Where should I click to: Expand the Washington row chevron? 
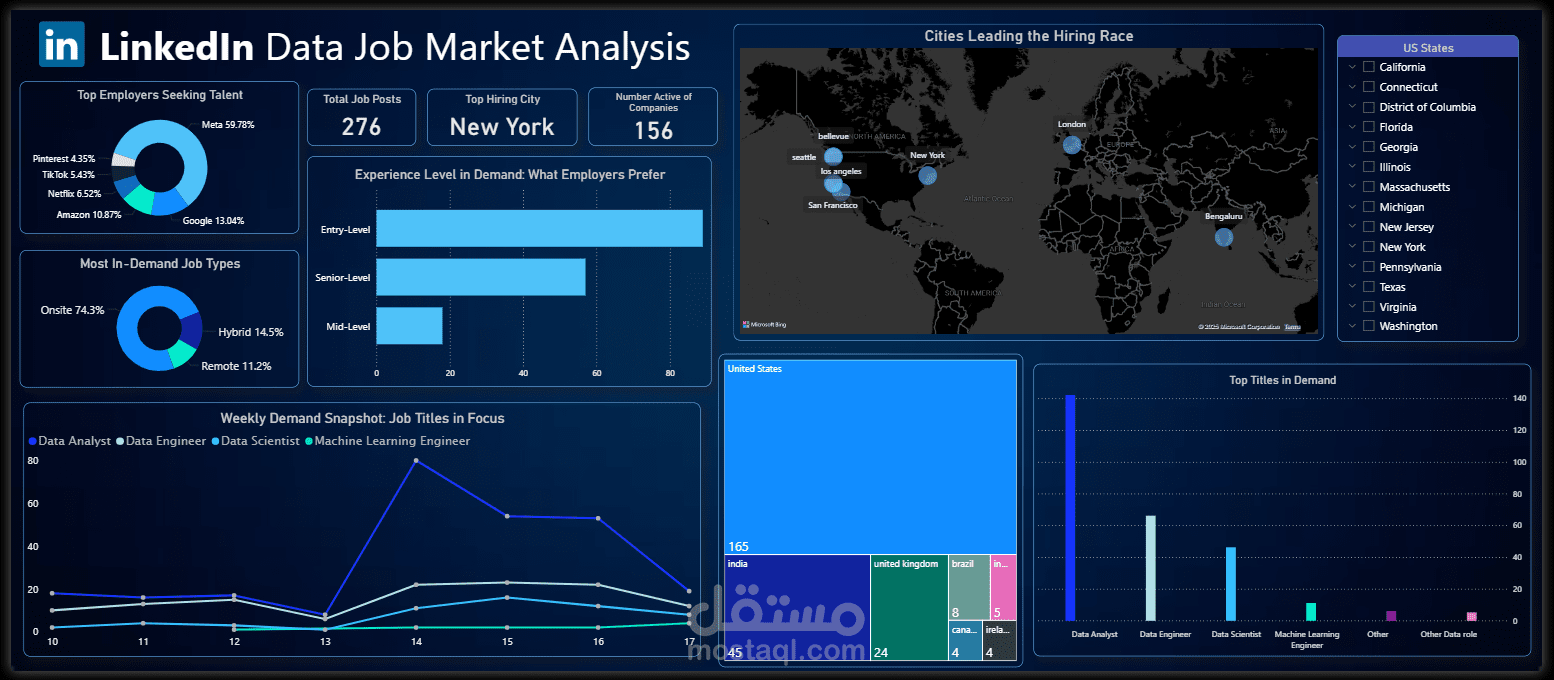click(x=1352, y=326)
